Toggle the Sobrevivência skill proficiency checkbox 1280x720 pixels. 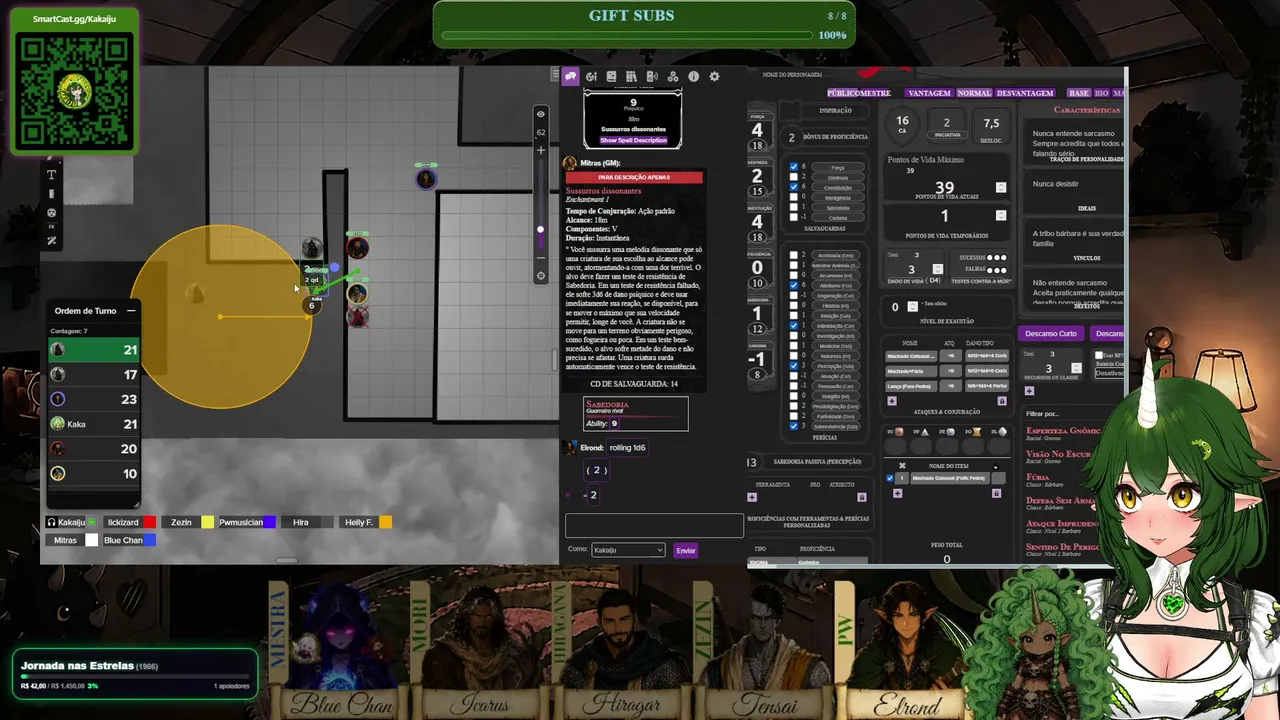coord(794,426)
